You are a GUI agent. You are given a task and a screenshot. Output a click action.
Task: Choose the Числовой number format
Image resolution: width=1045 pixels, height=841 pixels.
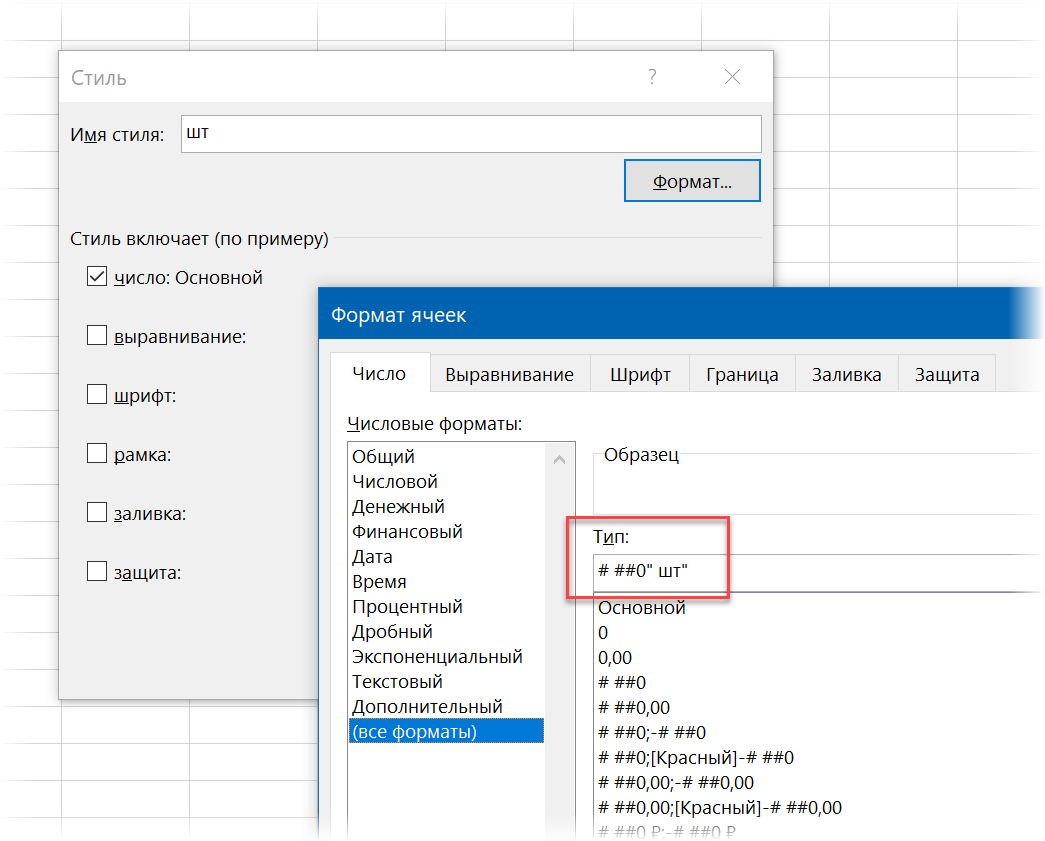(x=446, y=482)
